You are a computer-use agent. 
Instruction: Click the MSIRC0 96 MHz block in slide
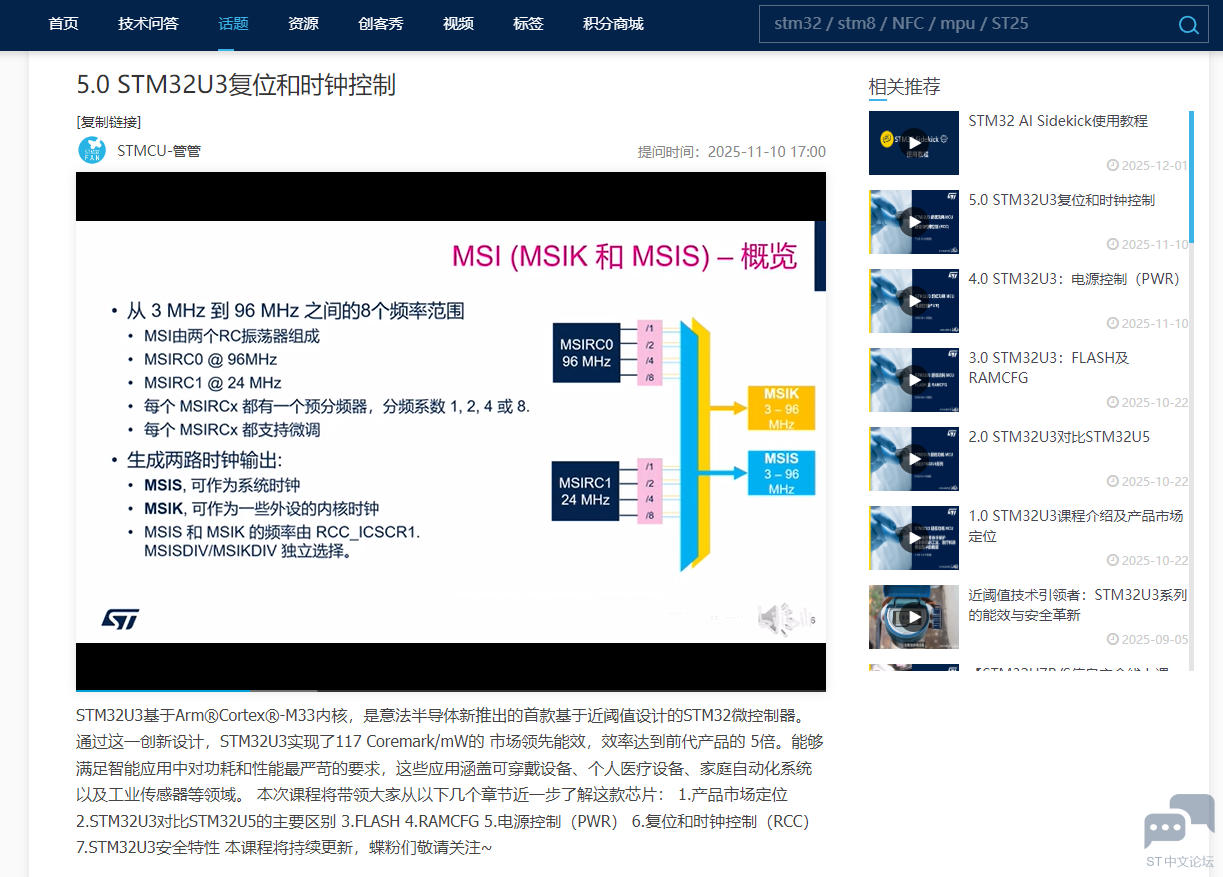(585, 351)
